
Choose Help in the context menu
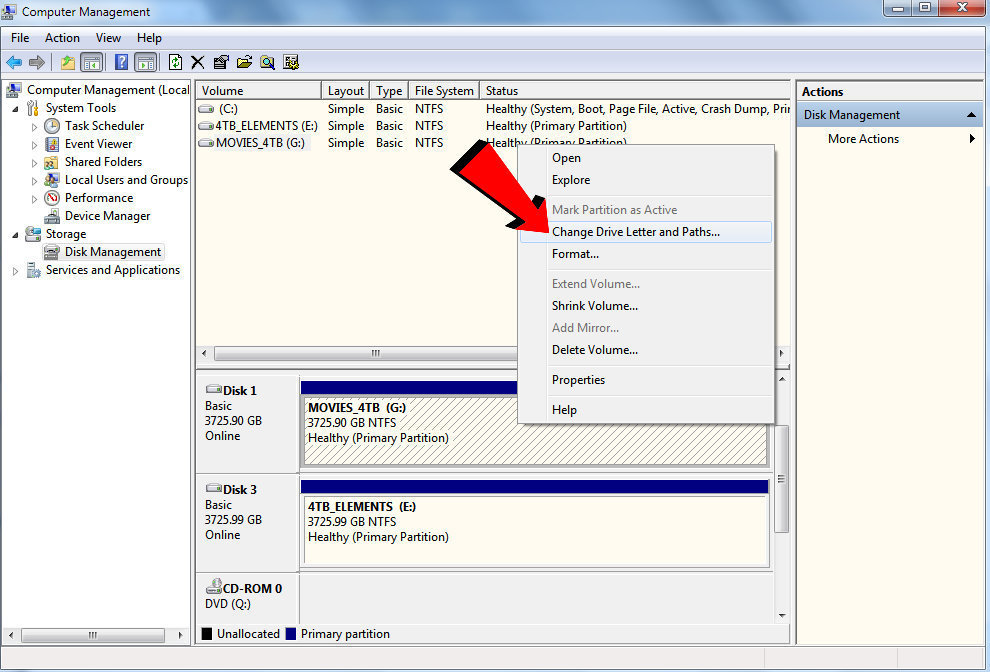645,410
